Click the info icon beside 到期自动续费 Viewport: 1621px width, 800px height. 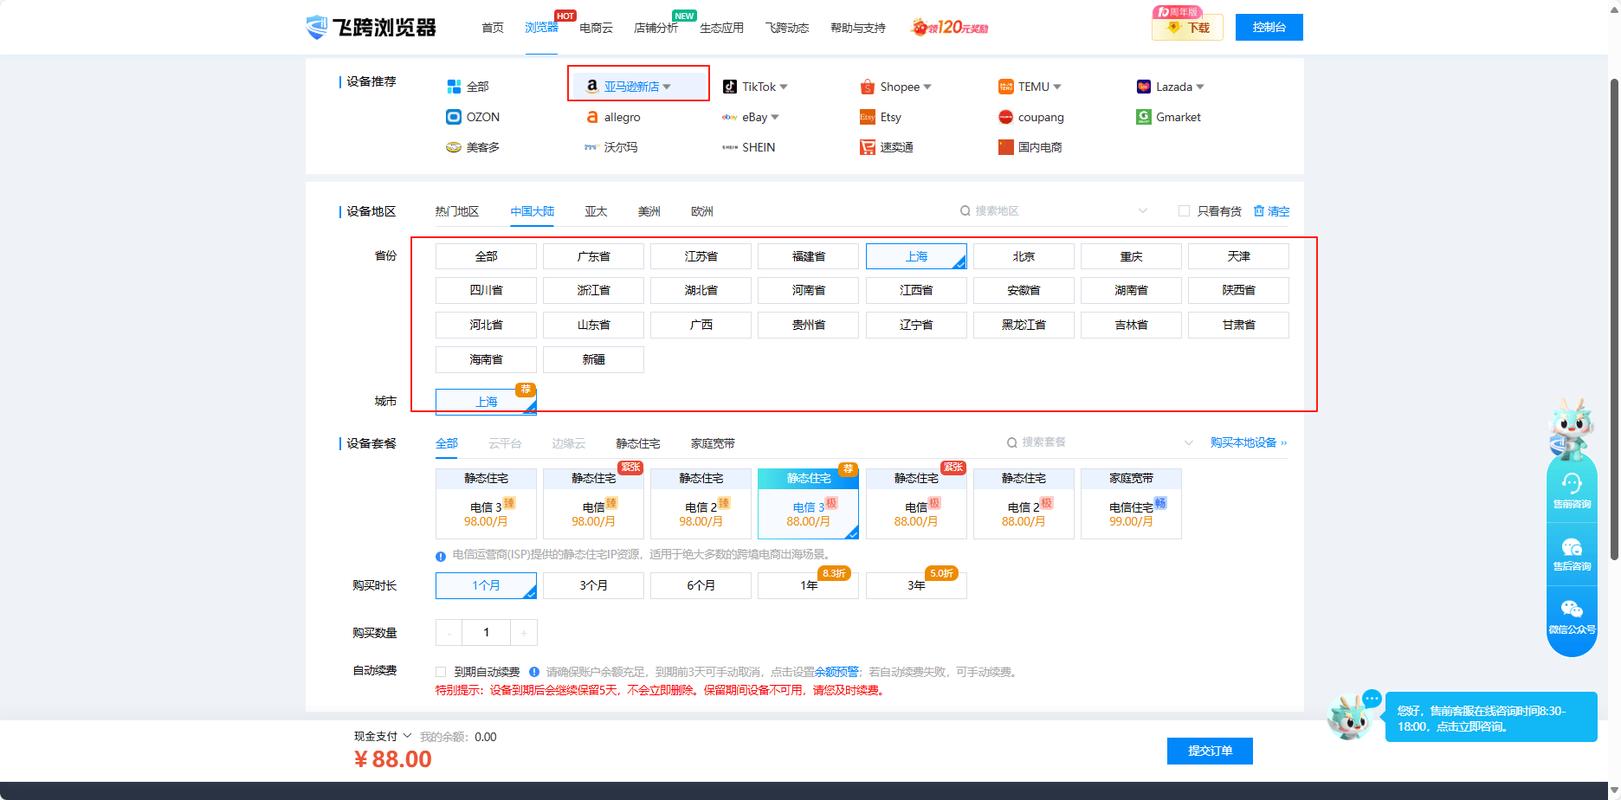(x=534, y=672)
